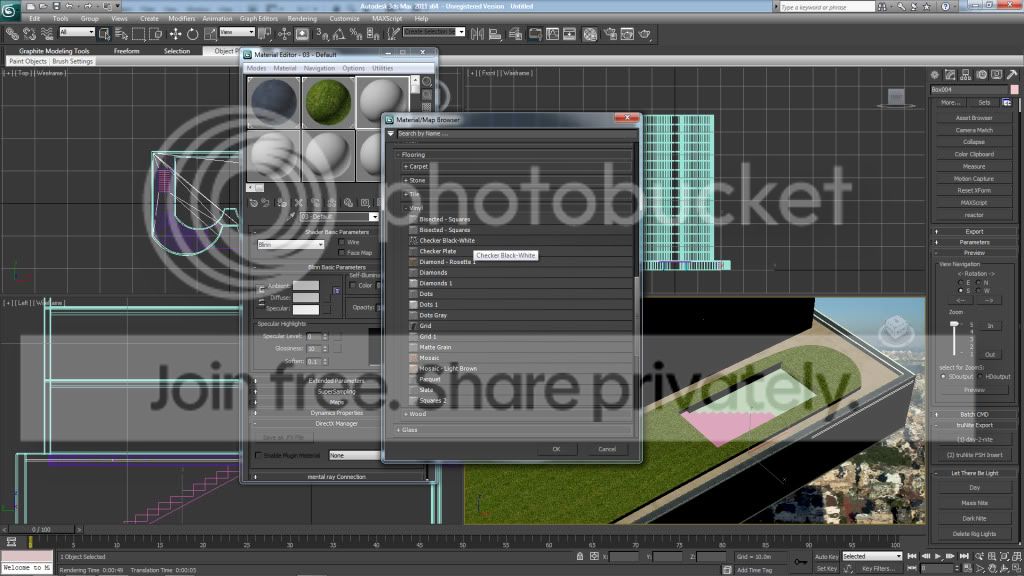Image resolution: width=1024 pixels, height=576 pixels.
Task: Click the Sample Type icon beside spheres
Action: 427,82
